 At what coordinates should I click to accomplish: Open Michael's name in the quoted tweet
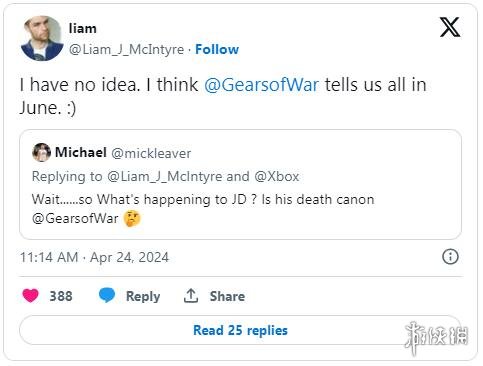pos(81,152)
